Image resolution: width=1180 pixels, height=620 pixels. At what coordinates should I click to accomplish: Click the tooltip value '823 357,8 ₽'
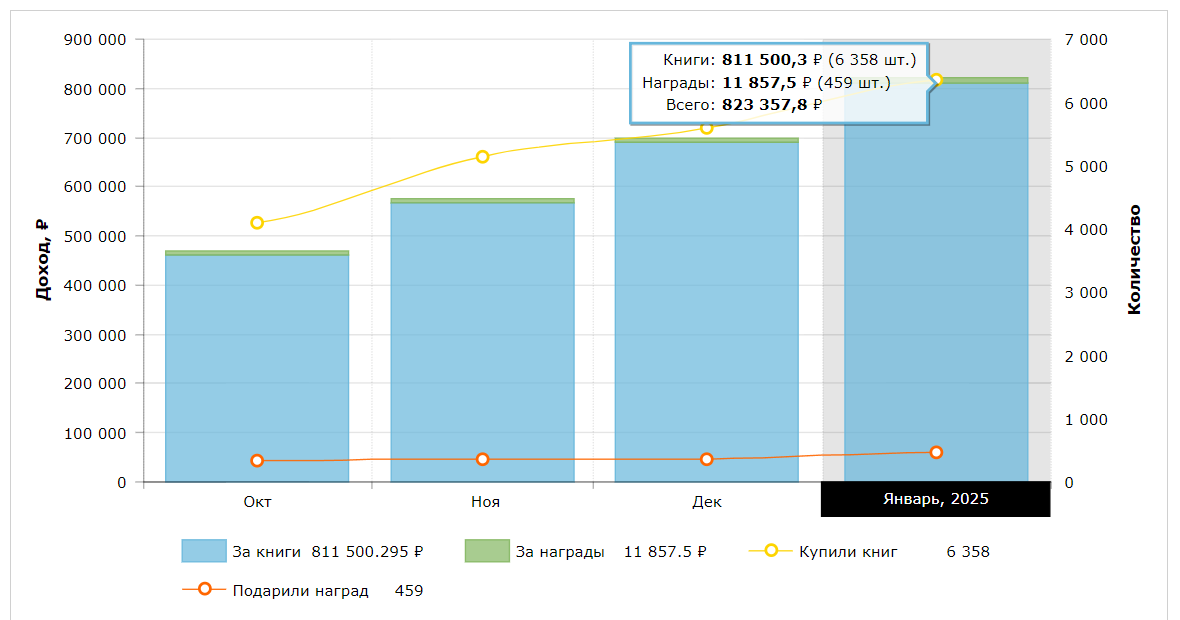click(x=772, y=105)
